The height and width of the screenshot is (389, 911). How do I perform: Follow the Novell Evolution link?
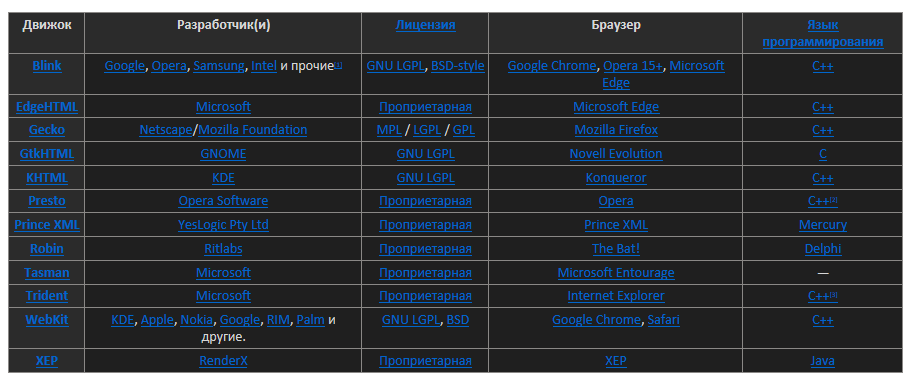616,153
